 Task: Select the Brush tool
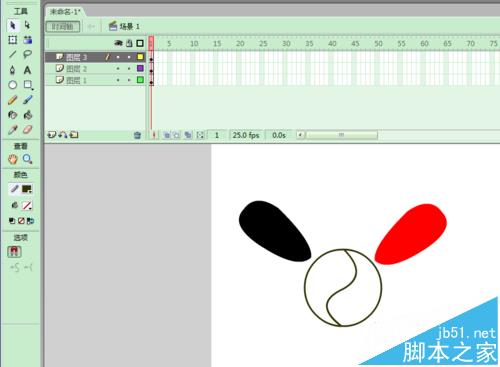(28, 100)
